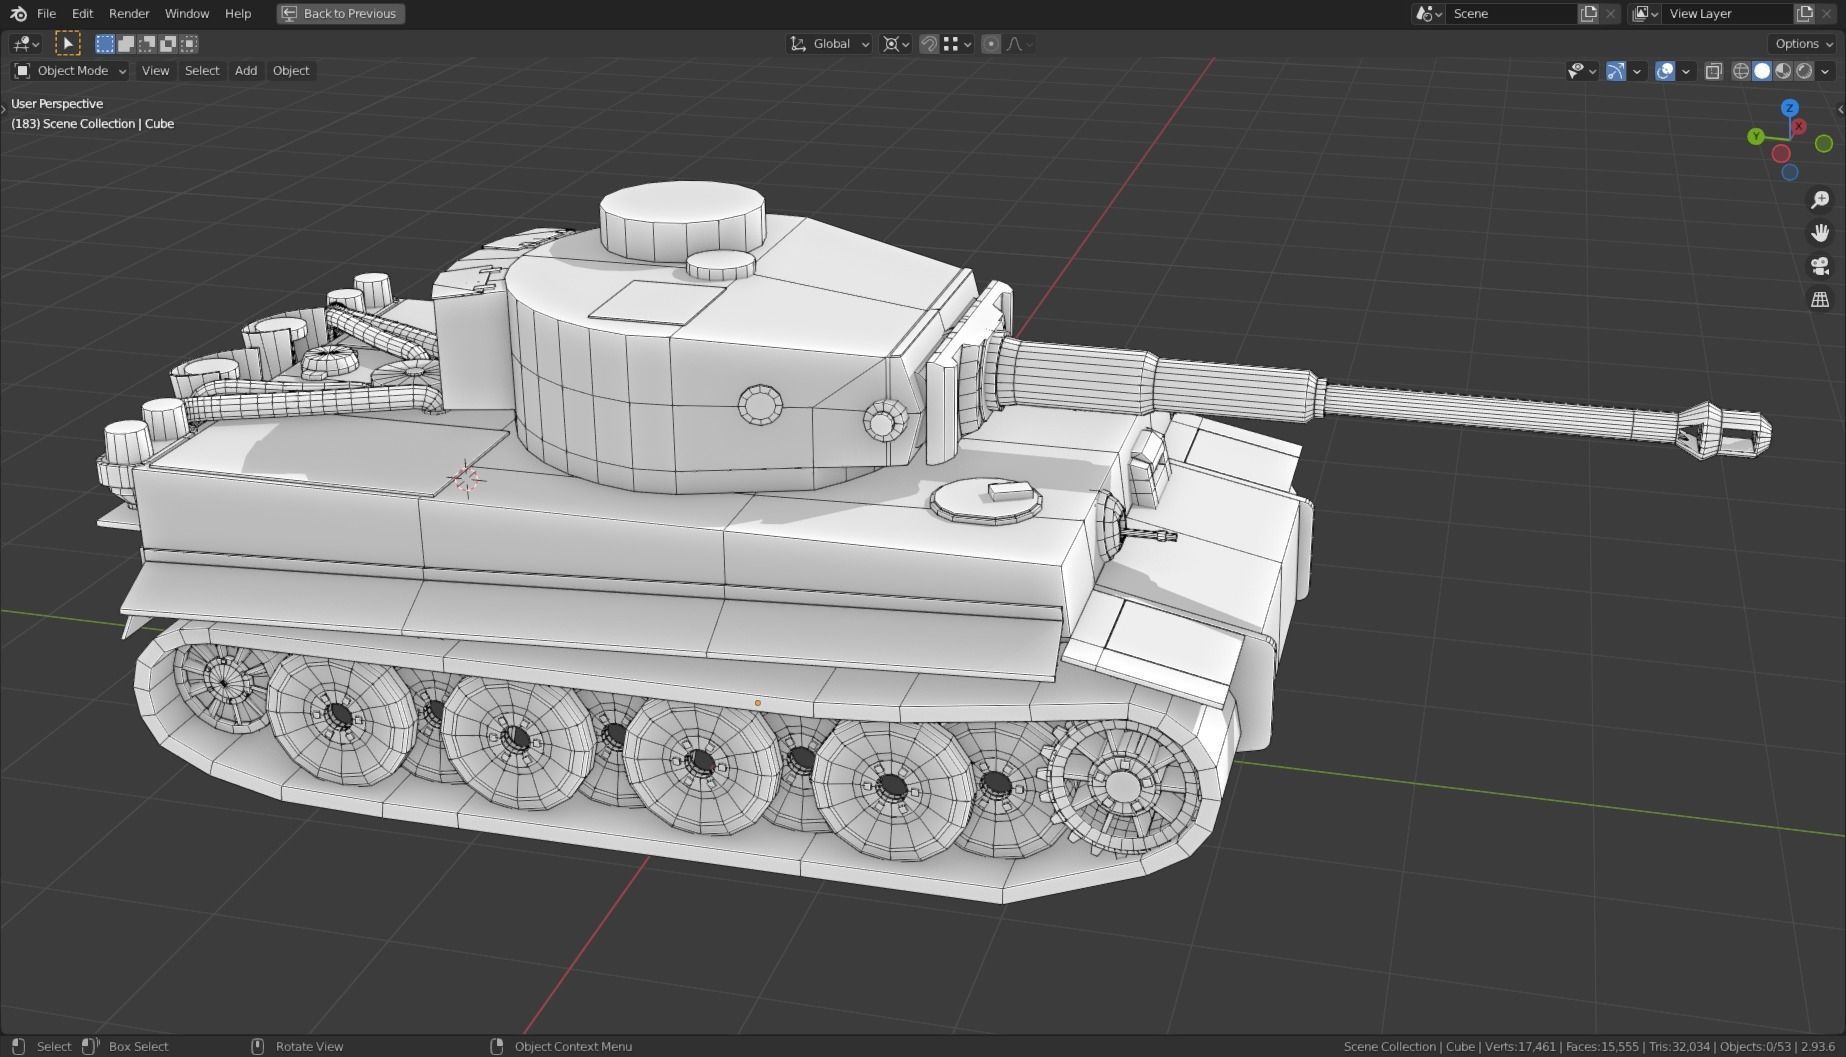Open proportional editing falloff curve icon
The height and width of the screenshot is (1057, 1846).
tap(1019, 43)
